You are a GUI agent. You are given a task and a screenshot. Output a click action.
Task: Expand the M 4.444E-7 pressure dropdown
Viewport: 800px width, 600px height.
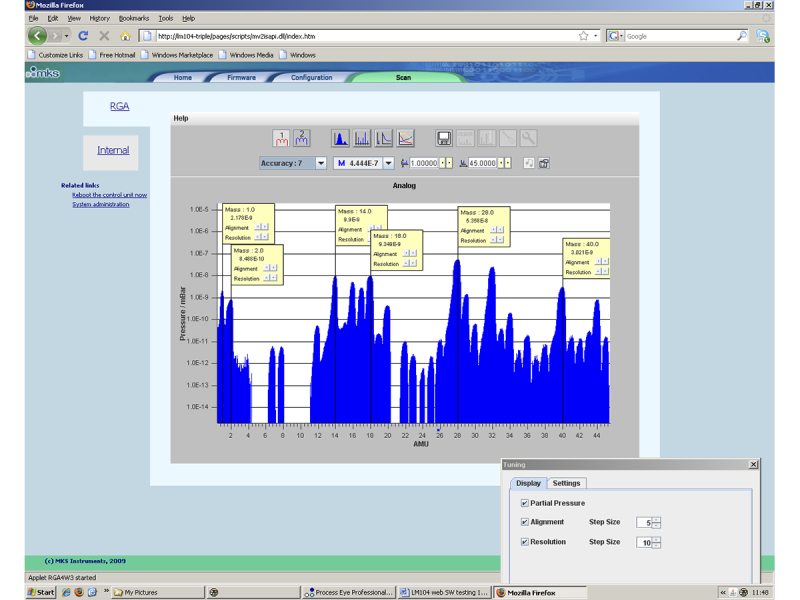pyautogui.click(x=389, y=162)
